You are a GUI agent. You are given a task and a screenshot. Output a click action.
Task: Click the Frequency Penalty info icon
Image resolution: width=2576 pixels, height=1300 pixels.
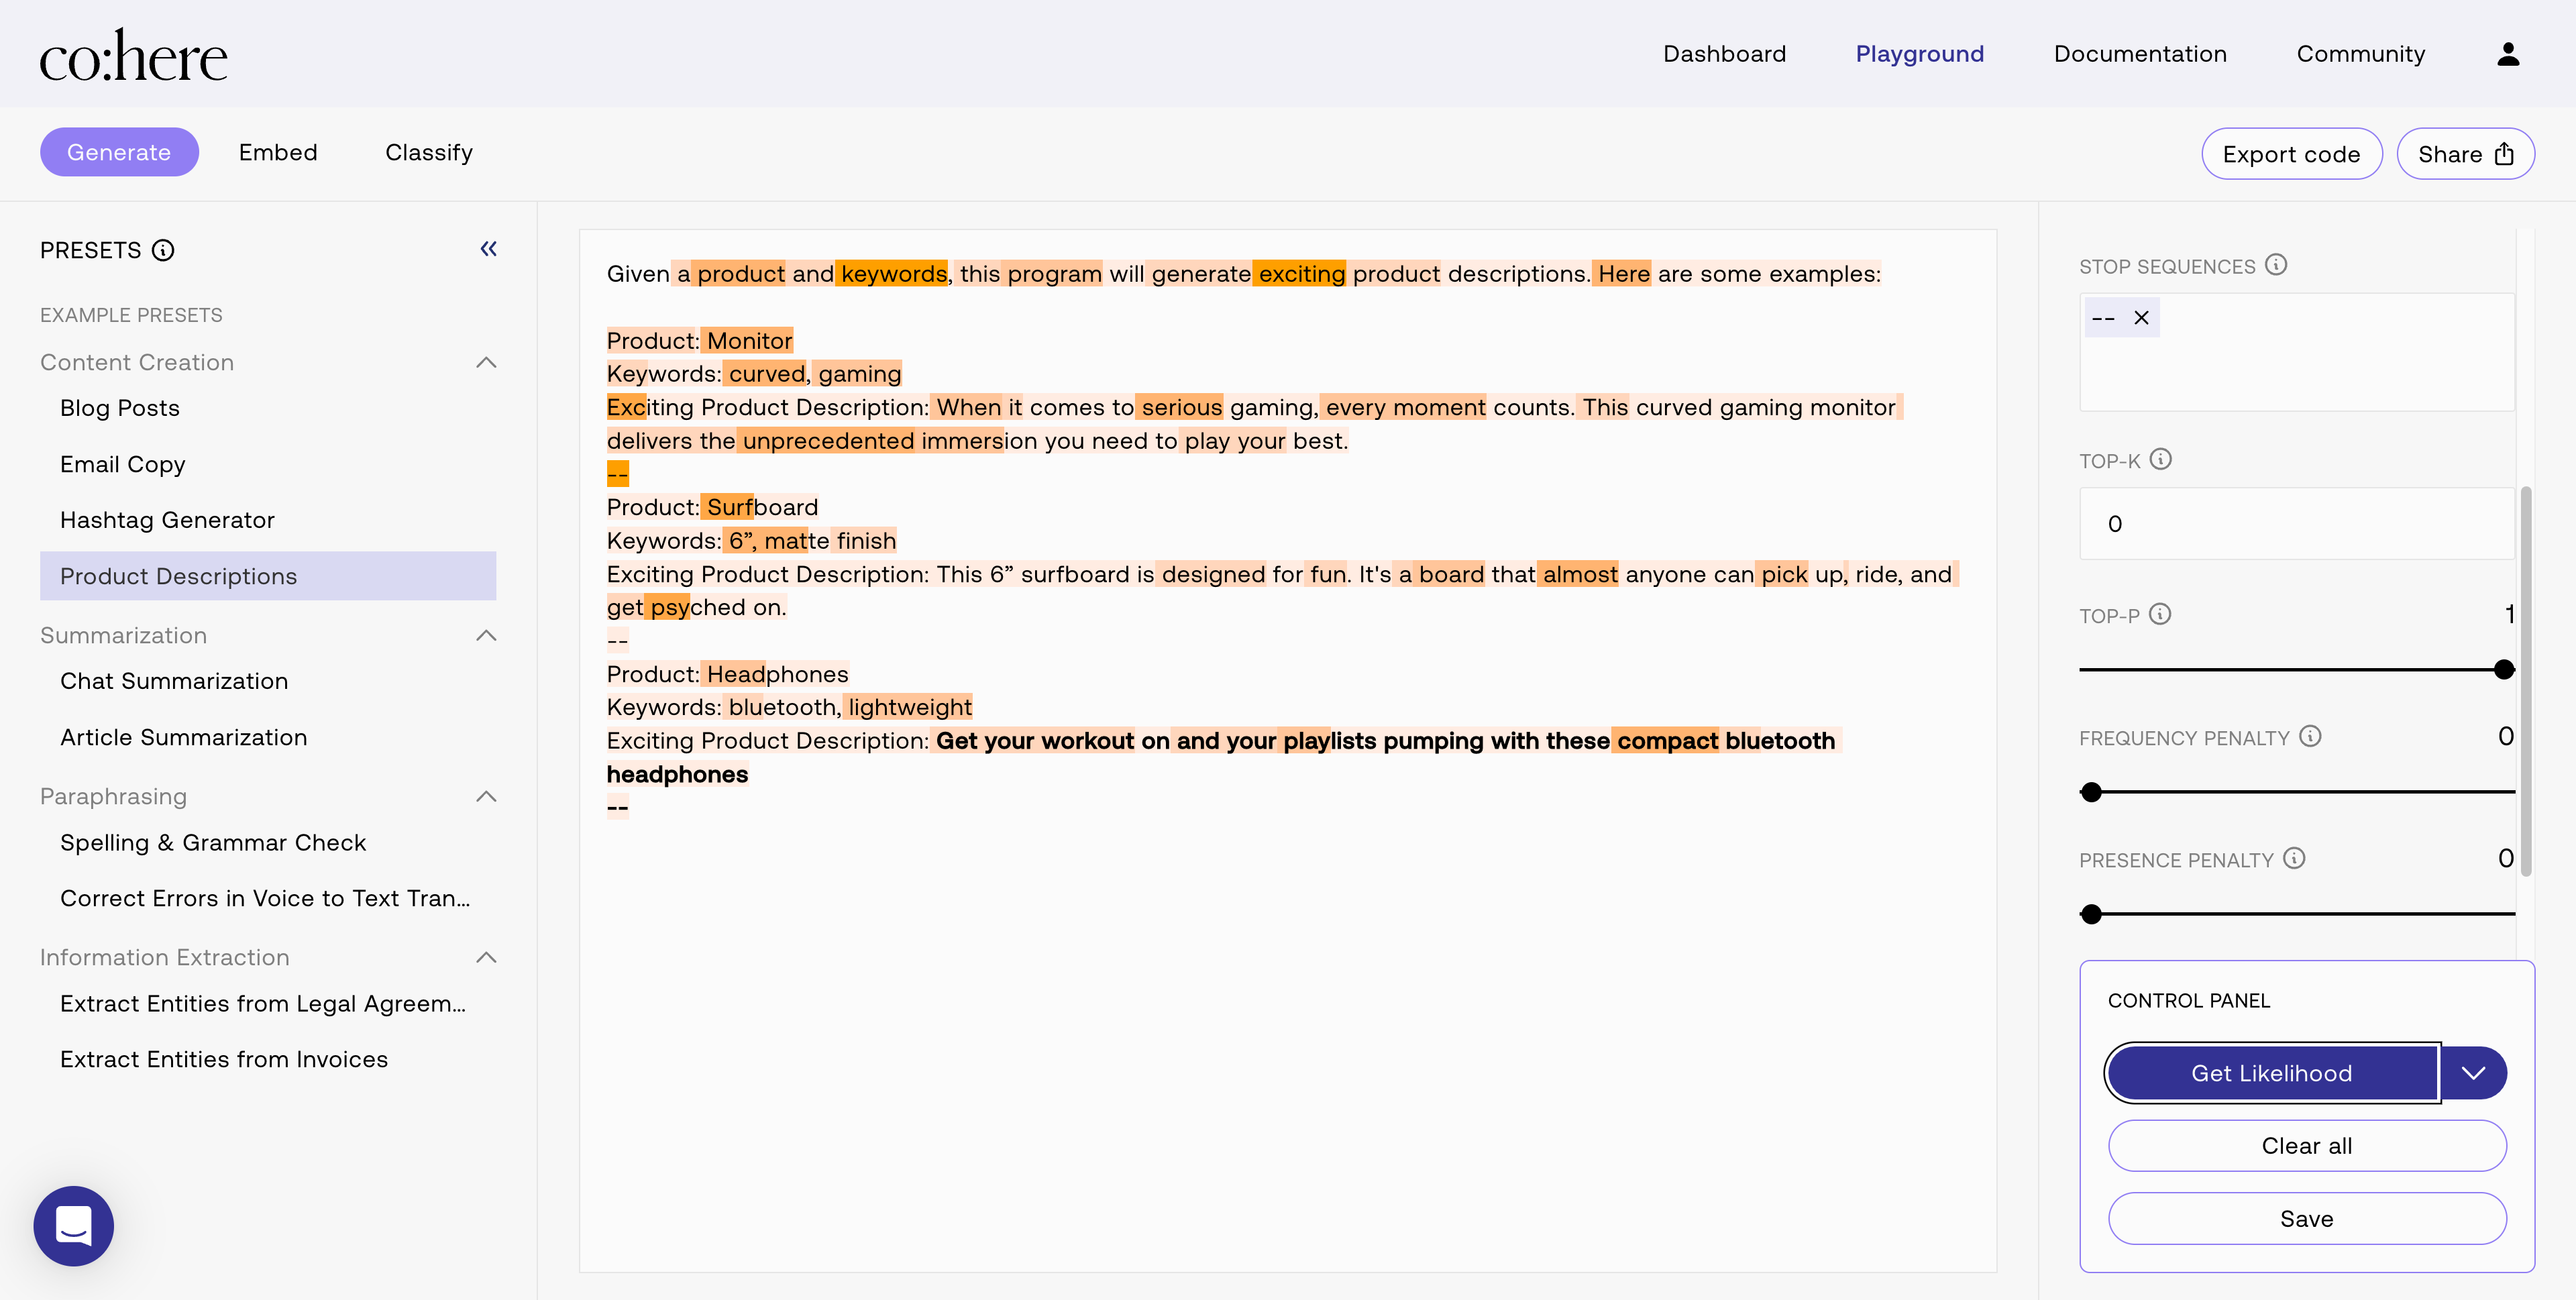pyautogui.click(x=2310, y=736)
